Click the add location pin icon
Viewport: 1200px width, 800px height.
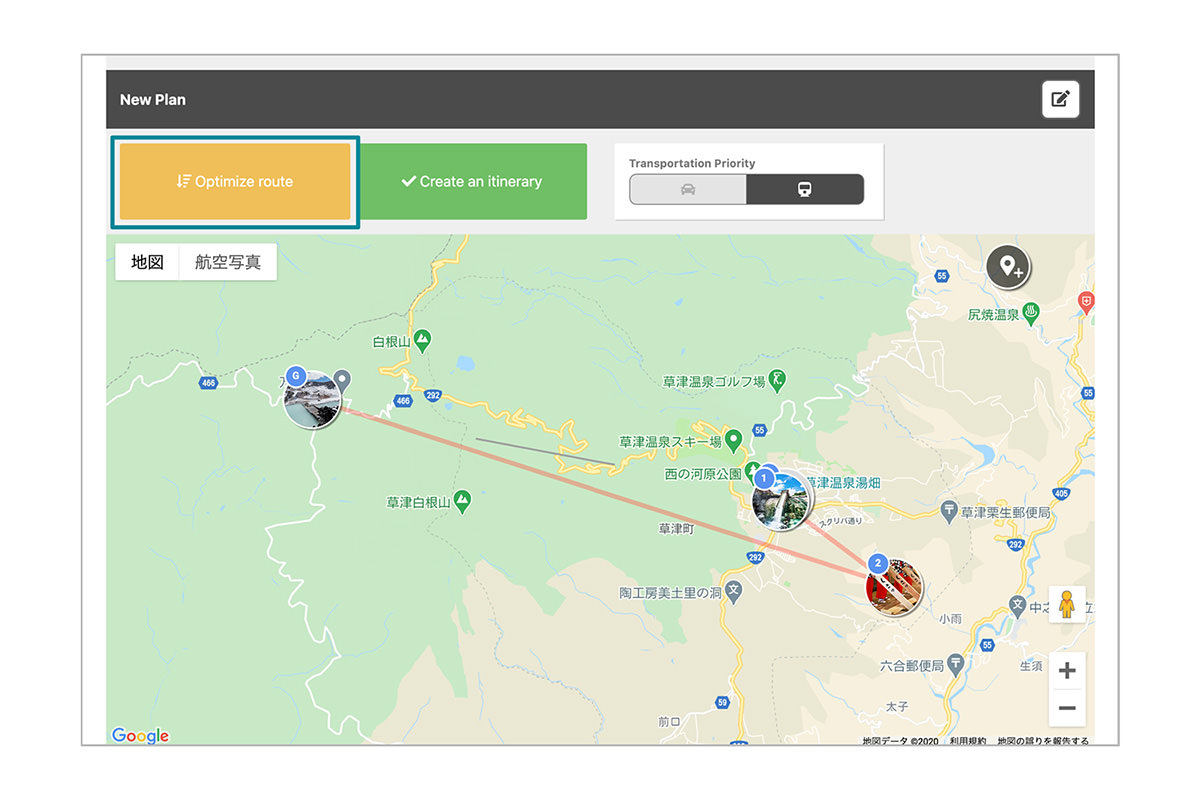click(1008, 268)
